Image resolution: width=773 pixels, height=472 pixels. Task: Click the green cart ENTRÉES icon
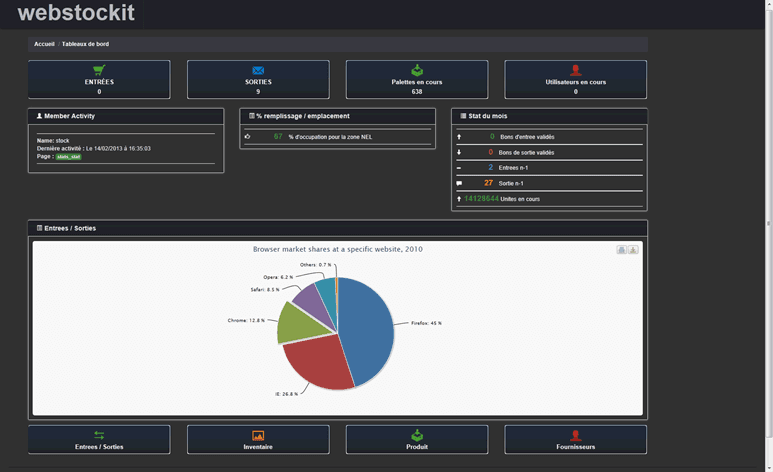point(99,70)
